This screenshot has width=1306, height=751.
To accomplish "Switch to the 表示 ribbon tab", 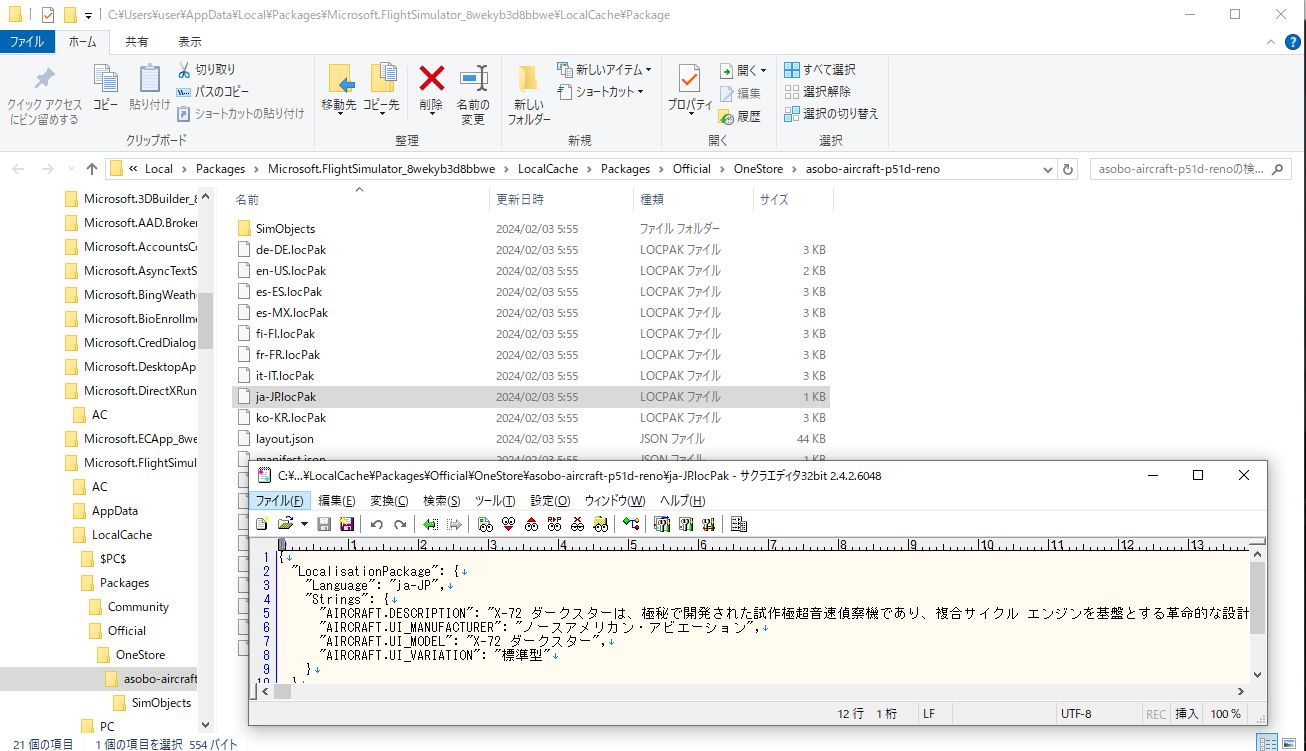I will [x=189, y=42].
